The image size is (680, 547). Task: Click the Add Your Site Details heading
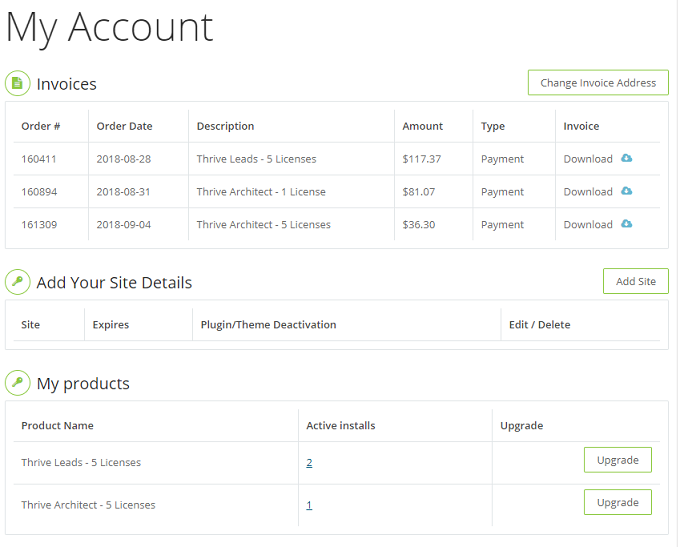tap(114, 283)
